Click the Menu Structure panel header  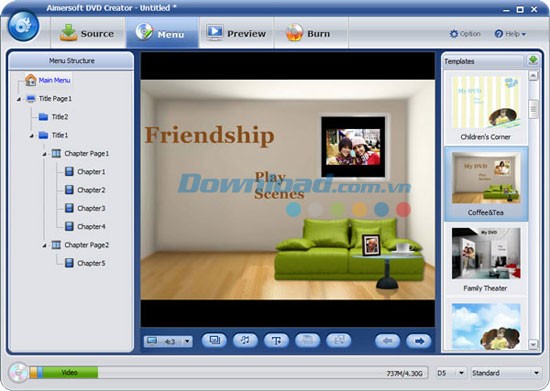[x=72, y=61]
